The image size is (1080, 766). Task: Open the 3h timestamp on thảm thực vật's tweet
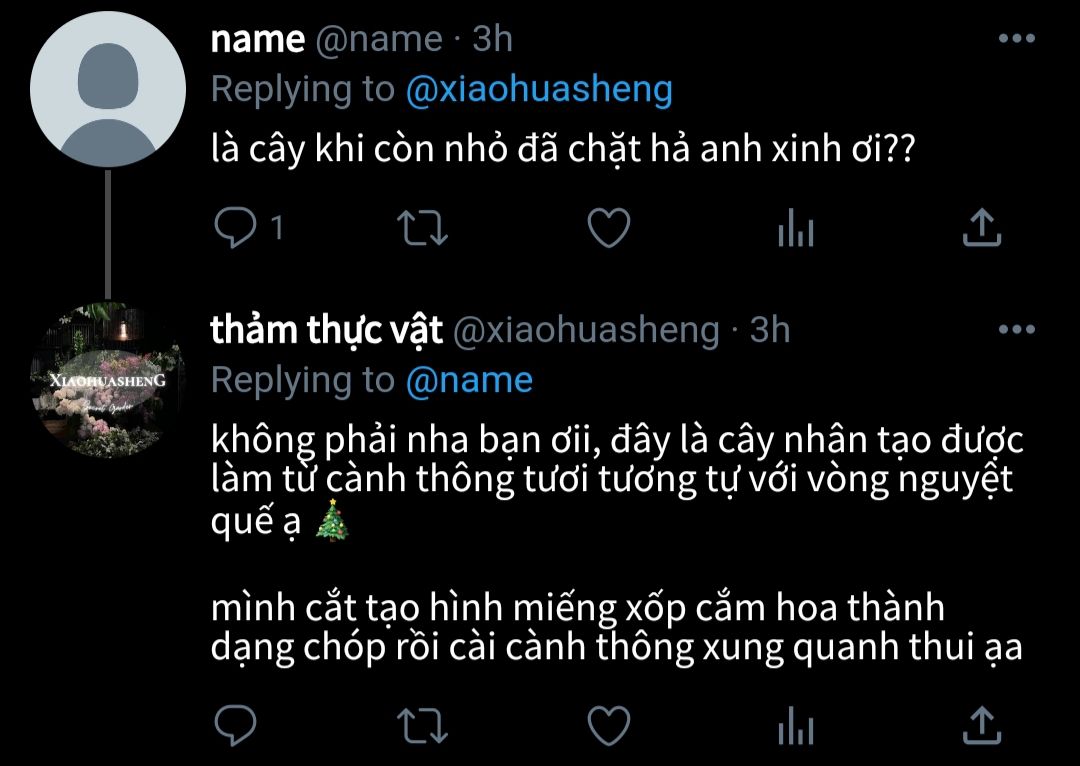(769, 330)
